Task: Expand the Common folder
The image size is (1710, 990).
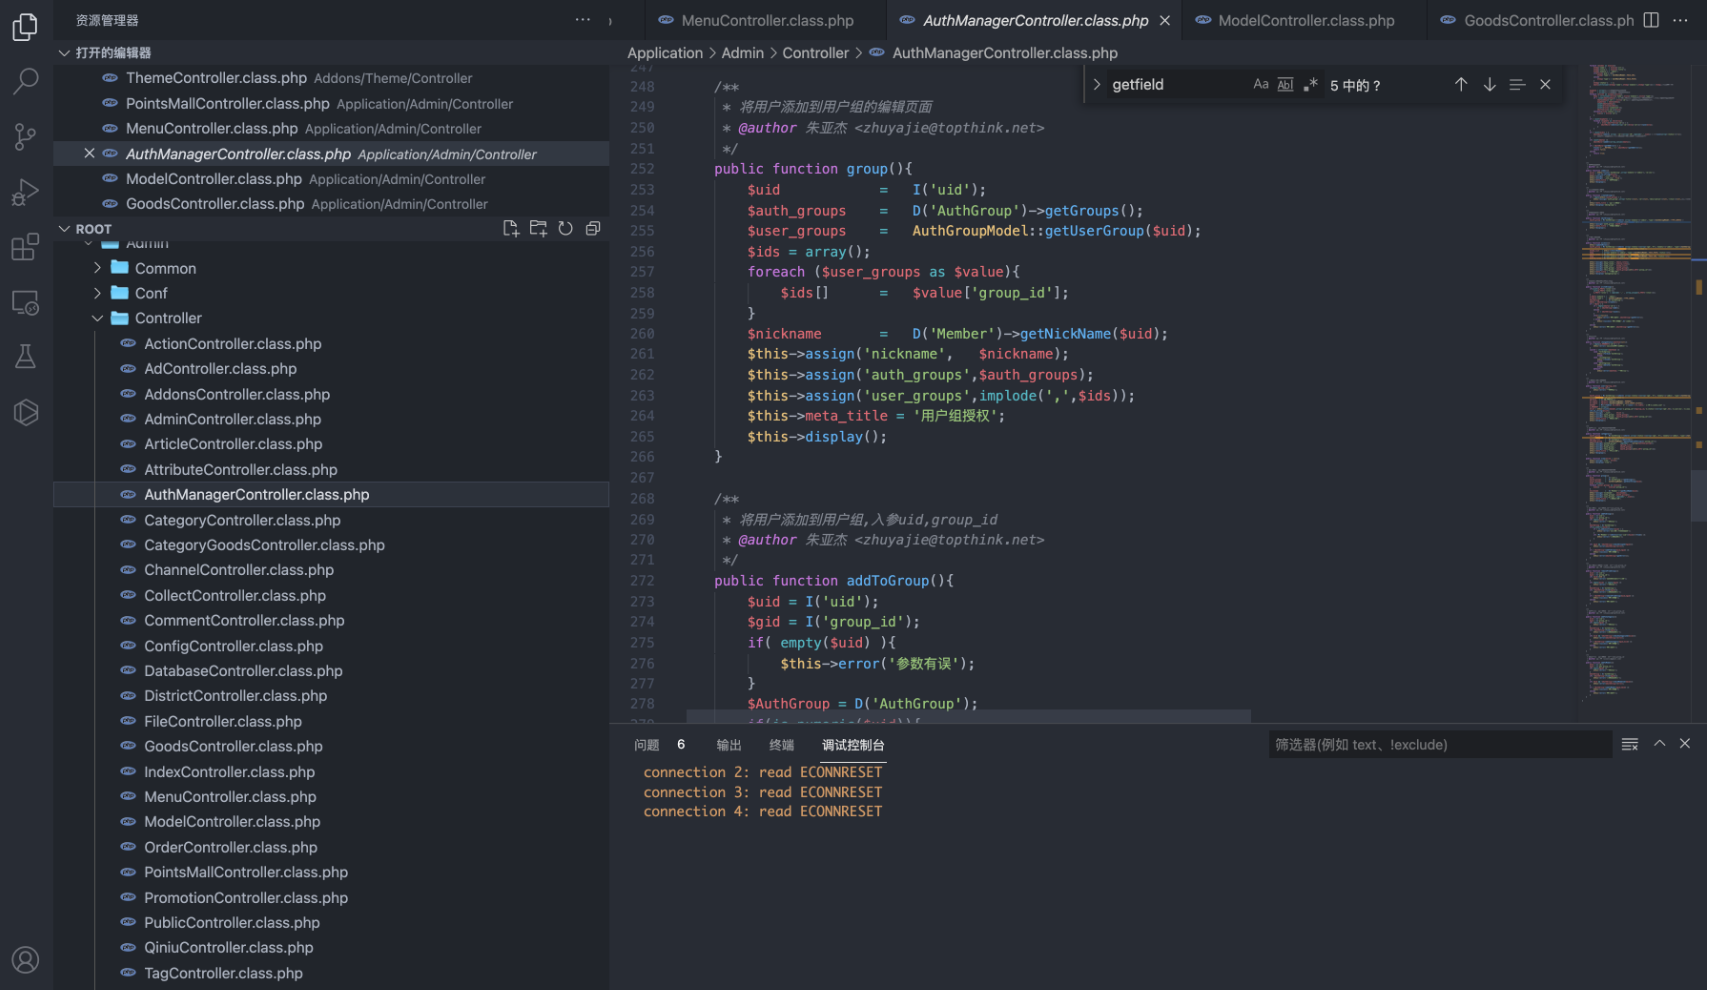Action: coord(165,268)
